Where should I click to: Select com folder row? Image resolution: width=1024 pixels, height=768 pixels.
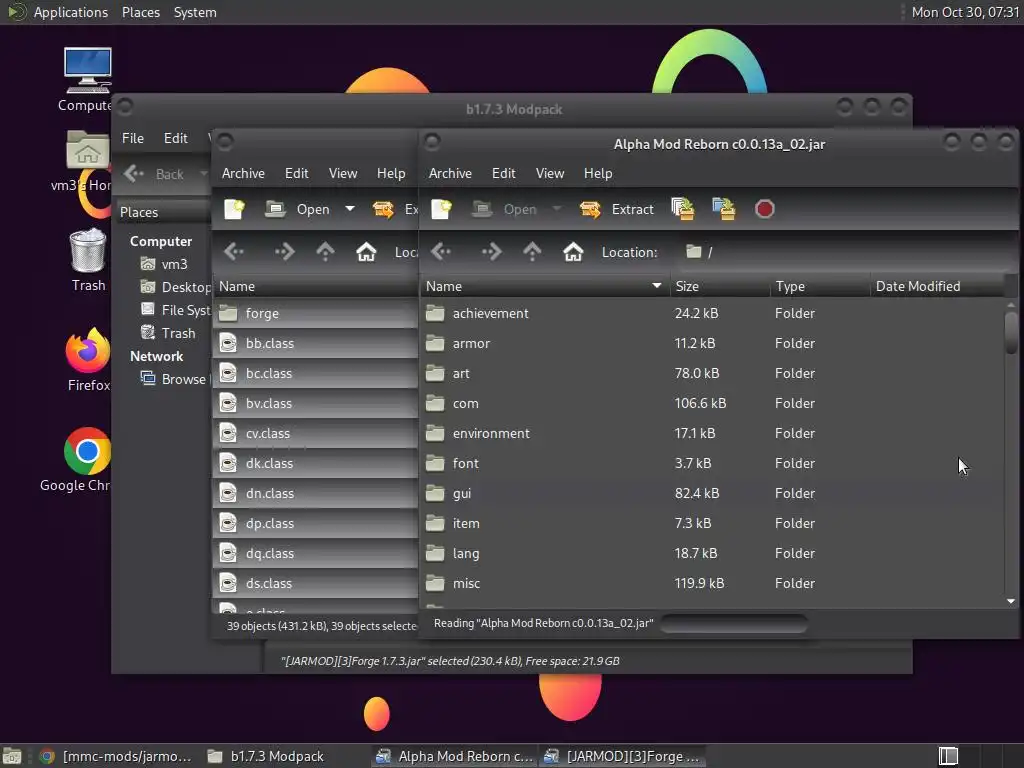[x=712, y=404]
